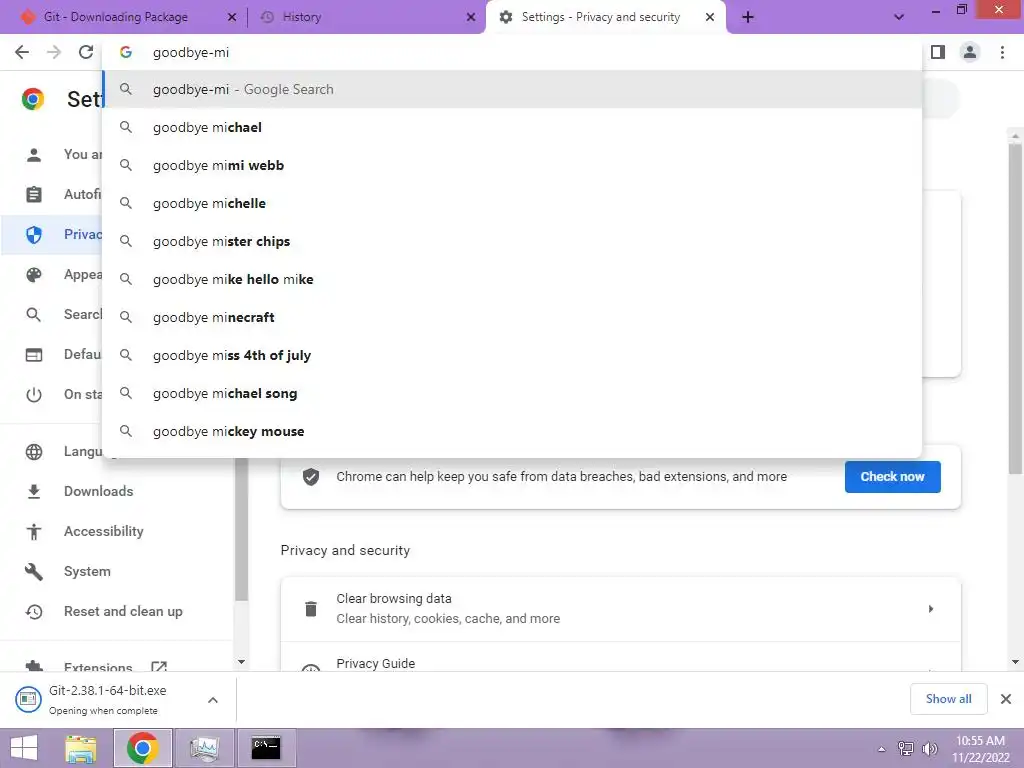Viewport: 1024px width, 768px height.
Task: Select the goodbye-mi Google Search suggestion
Action: click(x=513, y=89)
